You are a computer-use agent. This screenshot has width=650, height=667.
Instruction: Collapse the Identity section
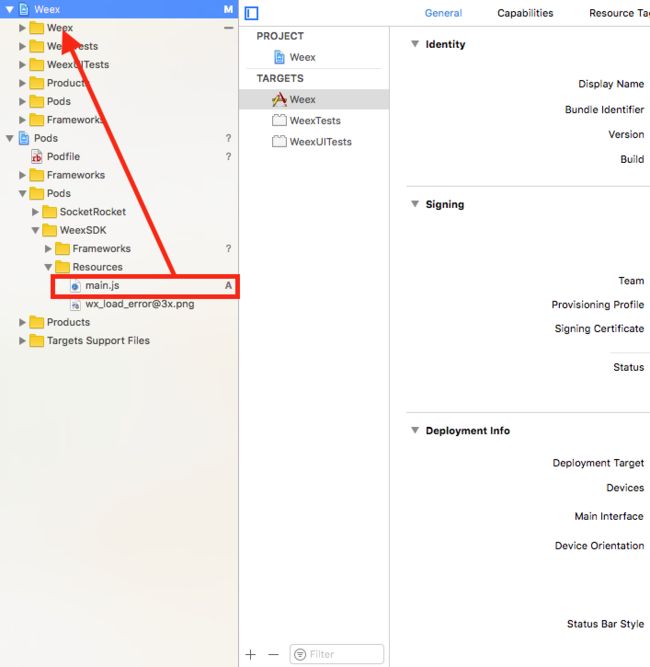point(415,44)
